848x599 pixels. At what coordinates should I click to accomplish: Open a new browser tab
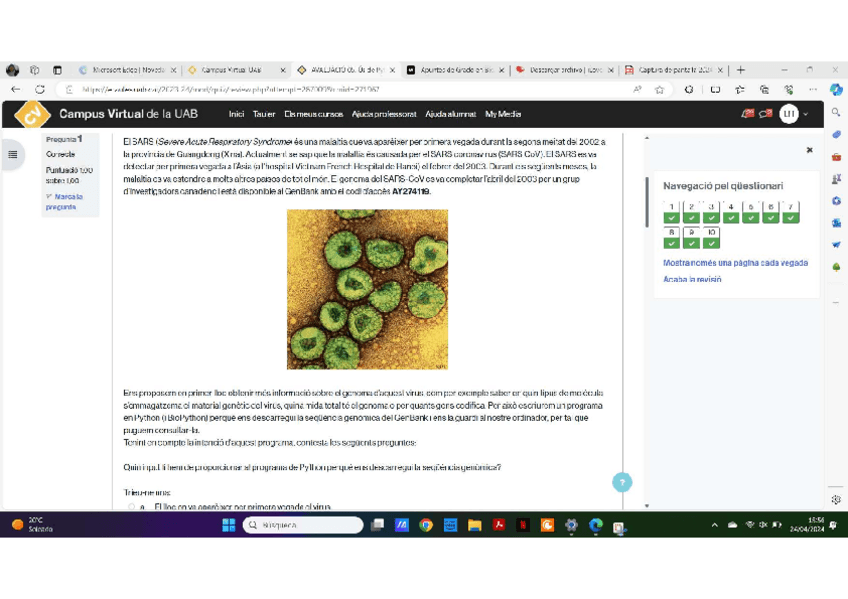click(741, 70)
